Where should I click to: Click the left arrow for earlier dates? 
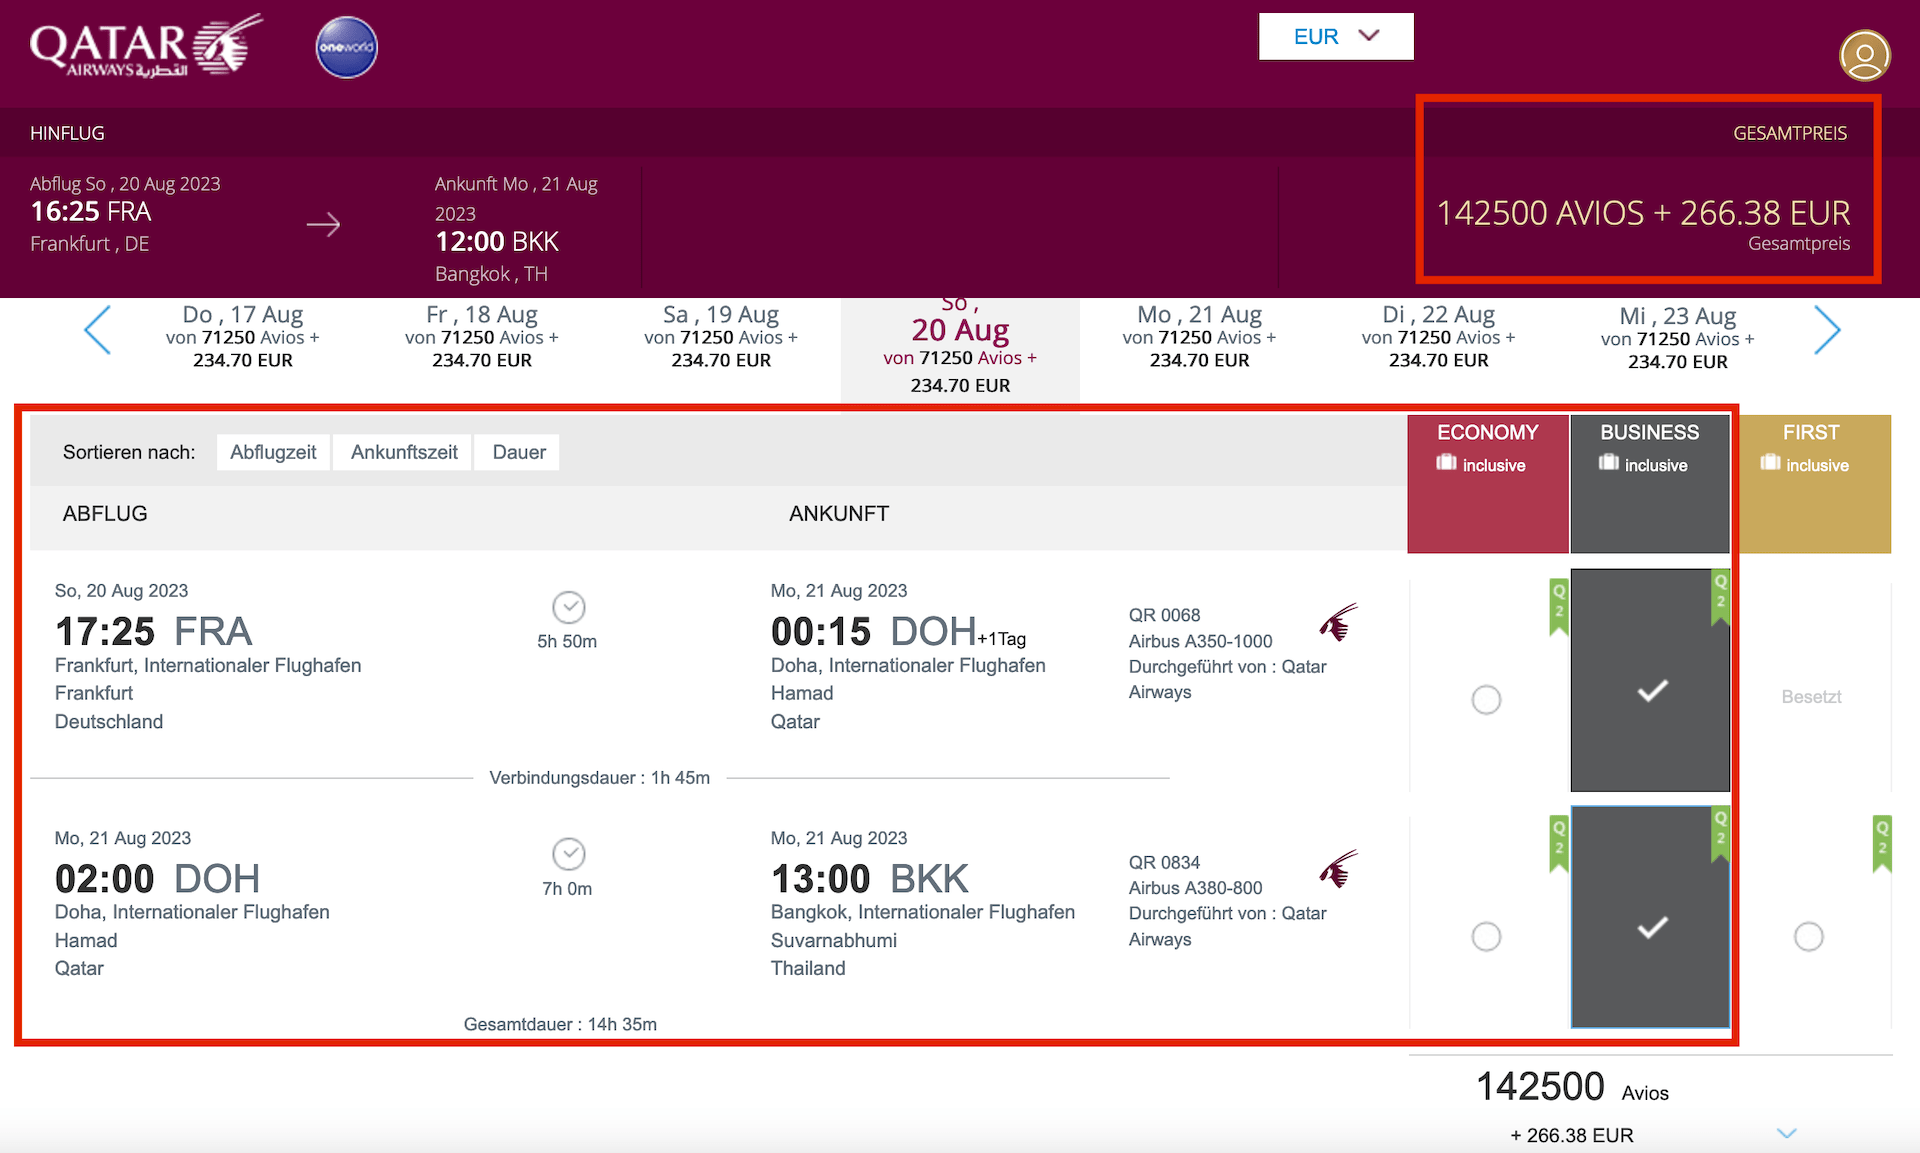tap(97, 330)
